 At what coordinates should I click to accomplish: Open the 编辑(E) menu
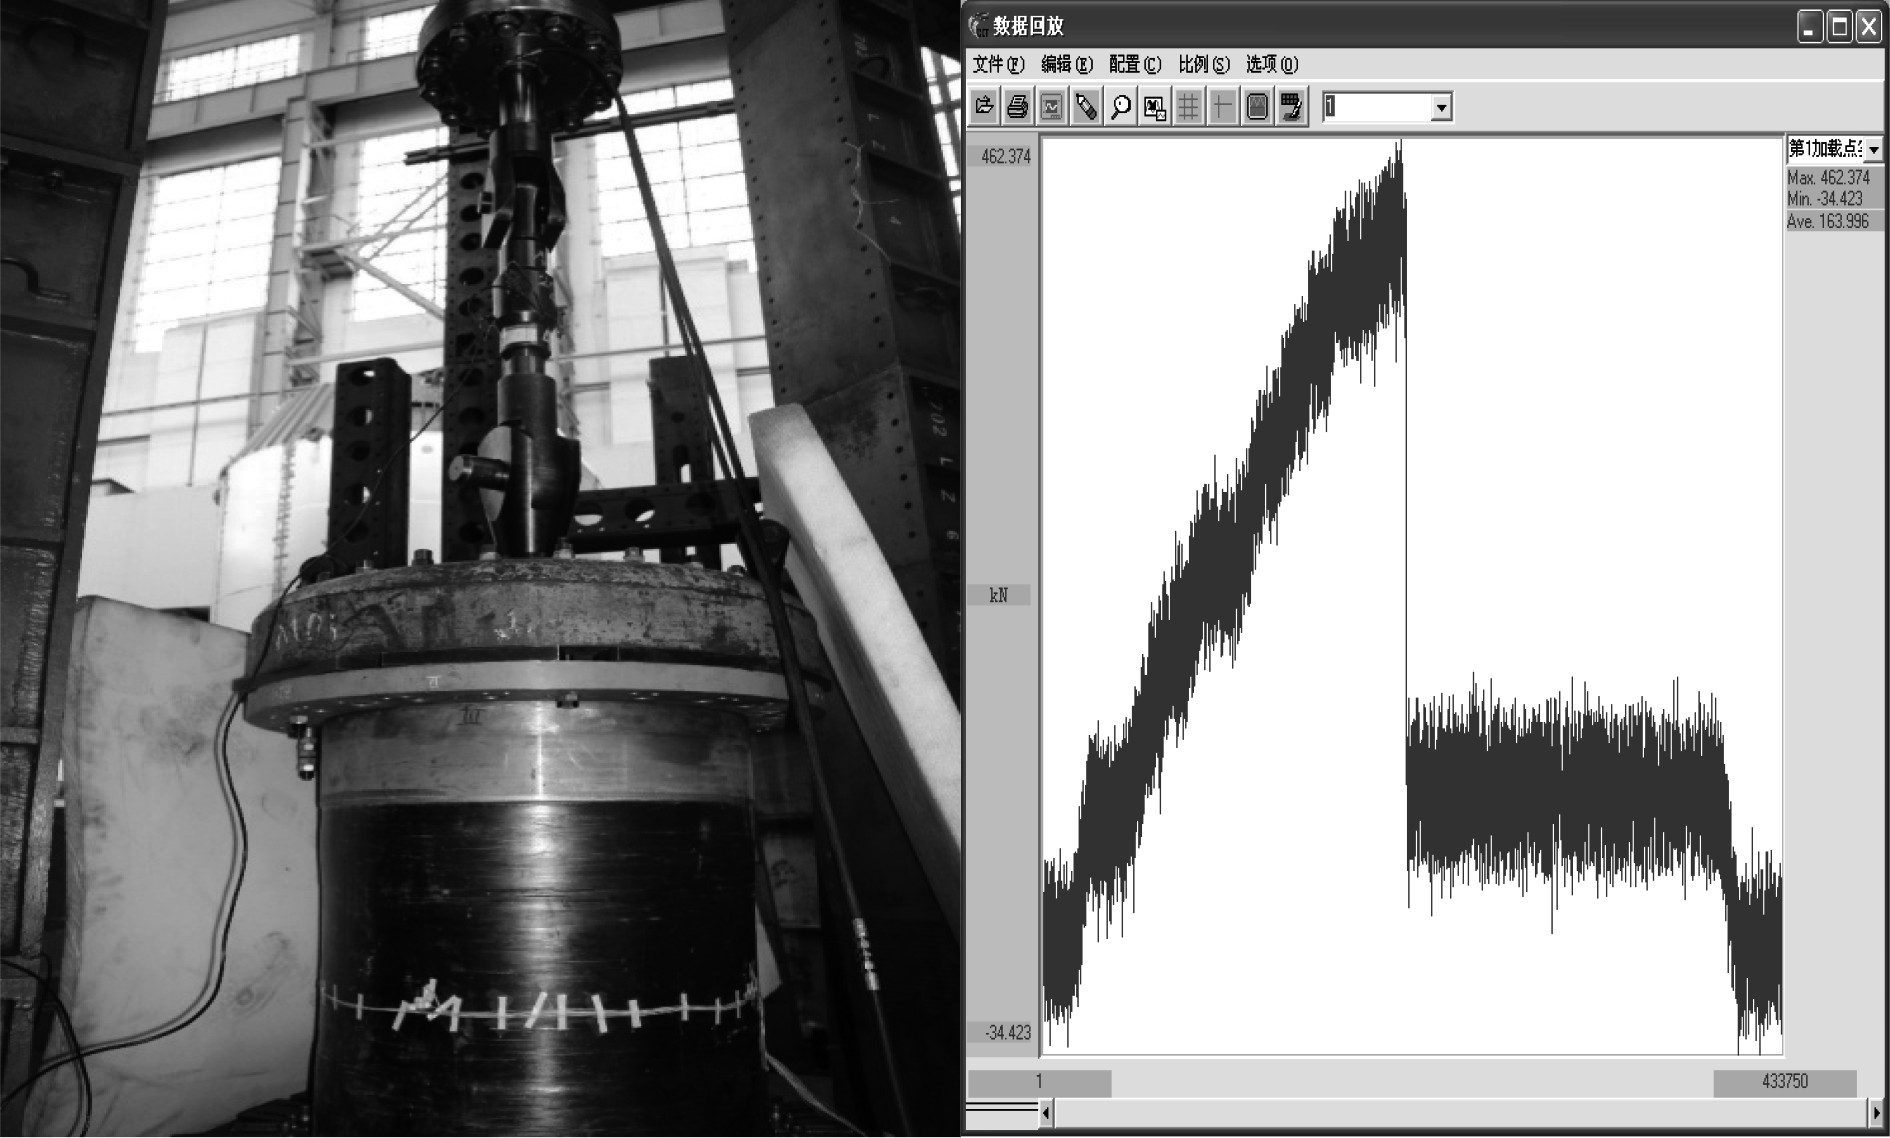[x=1066, y=65]
